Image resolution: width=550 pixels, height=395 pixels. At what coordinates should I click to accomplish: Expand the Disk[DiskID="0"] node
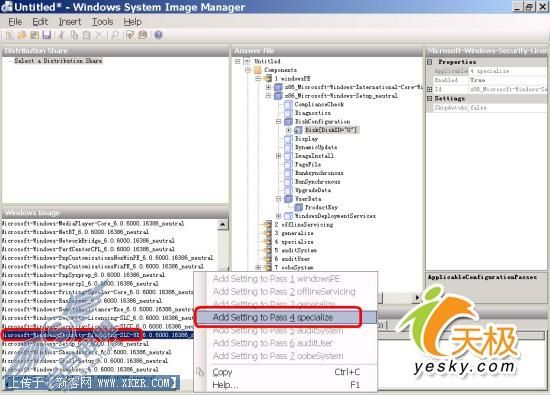pos(289,130)
